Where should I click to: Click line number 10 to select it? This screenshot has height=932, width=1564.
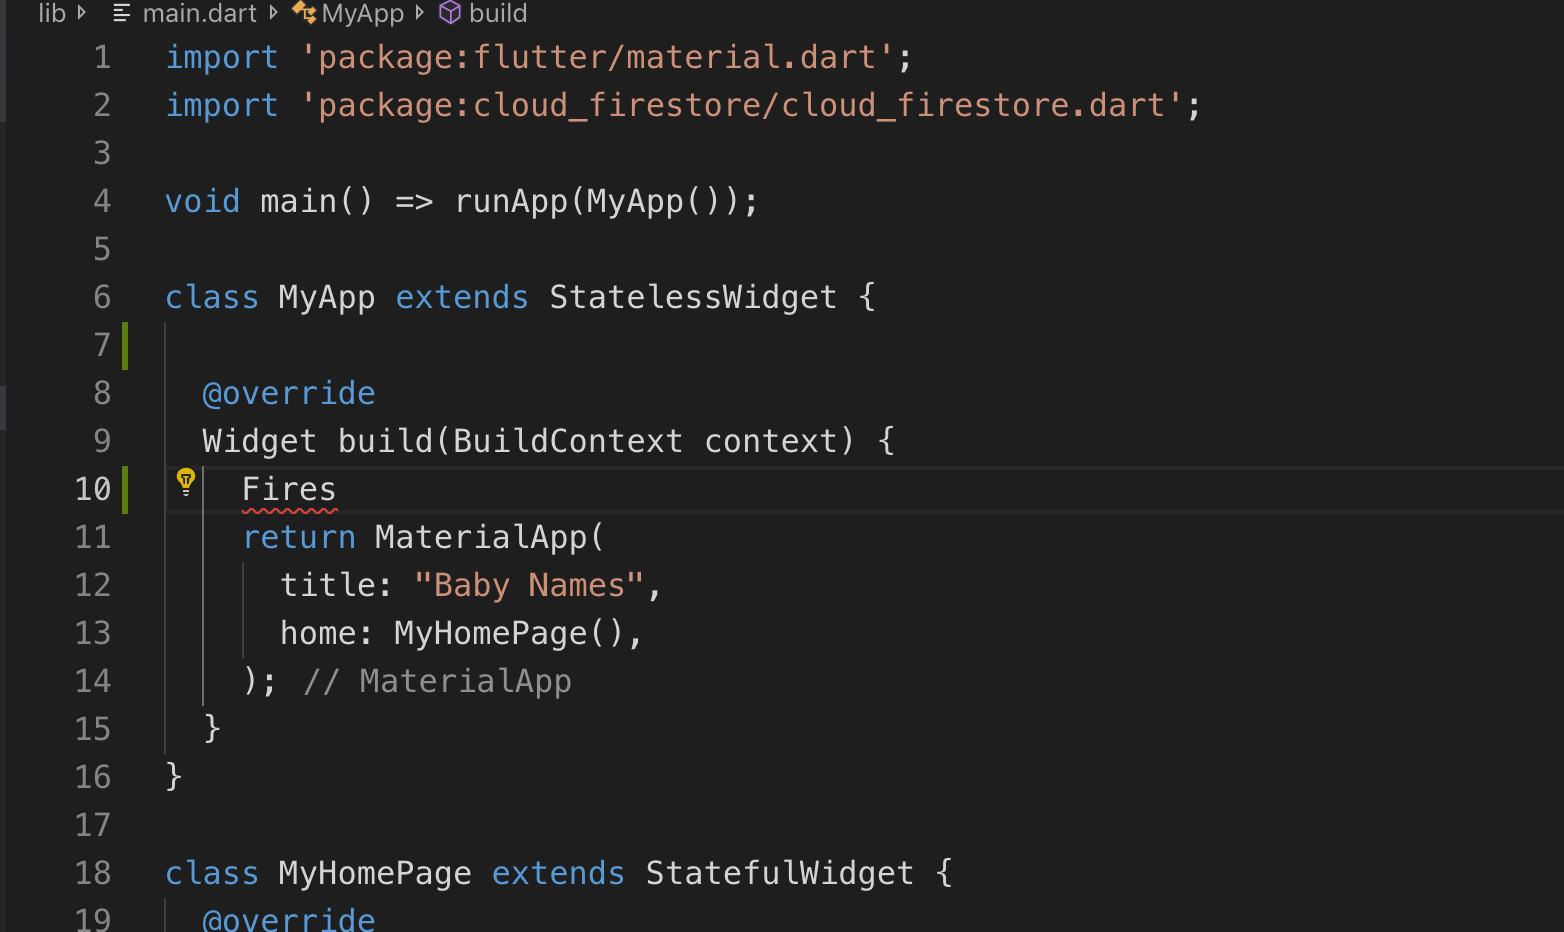coord(94,489)
